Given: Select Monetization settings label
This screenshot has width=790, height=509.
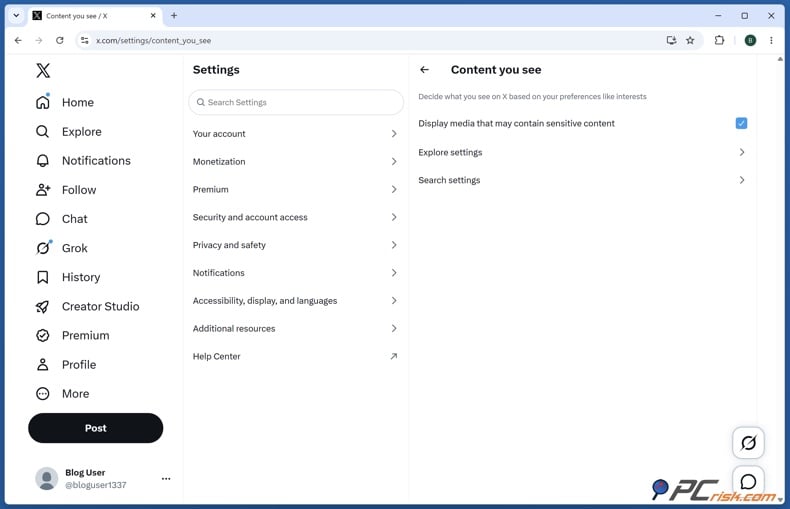Looking at the screenshot, I should click(x=219, y=161).
